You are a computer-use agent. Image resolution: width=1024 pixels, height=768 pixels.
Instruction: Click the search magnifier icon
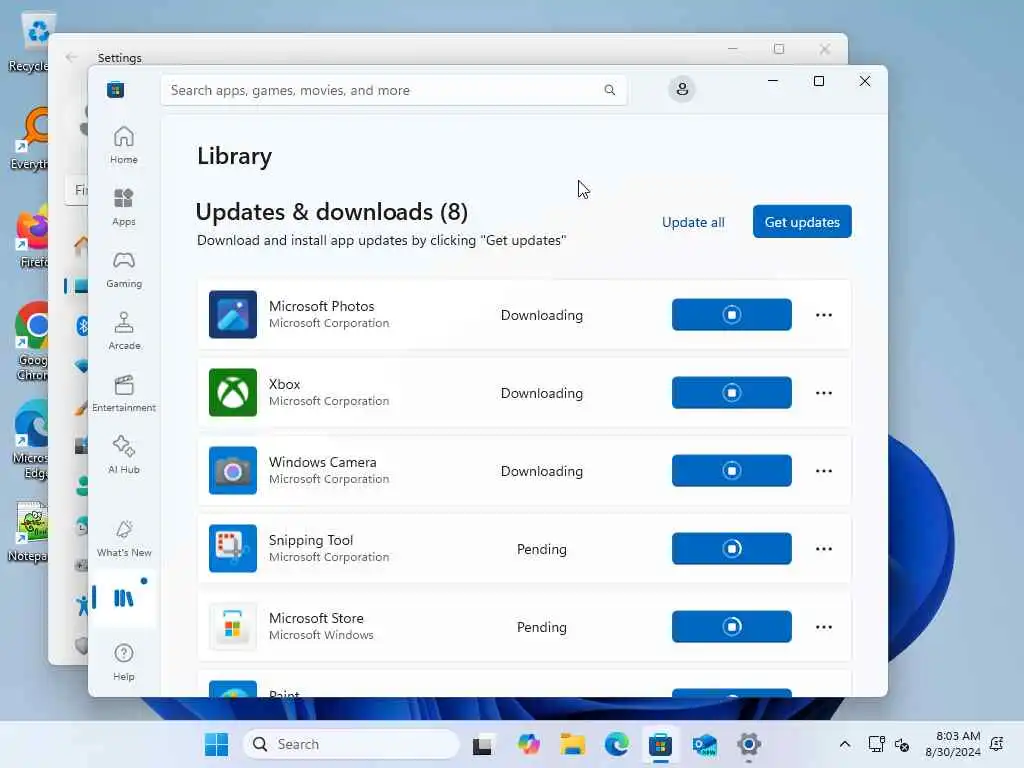tap(609, 90)
